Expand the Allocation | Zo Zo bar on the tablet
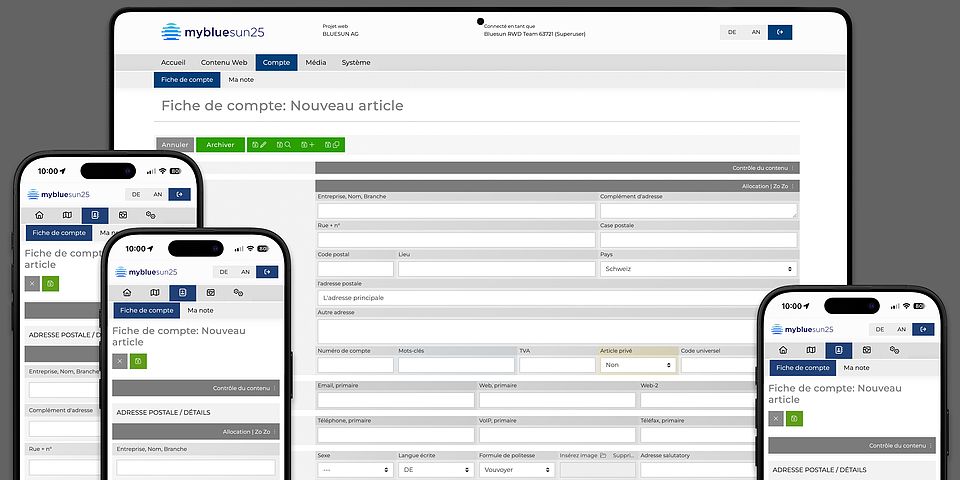Screen dimensions: 960x480 (557, 186)
